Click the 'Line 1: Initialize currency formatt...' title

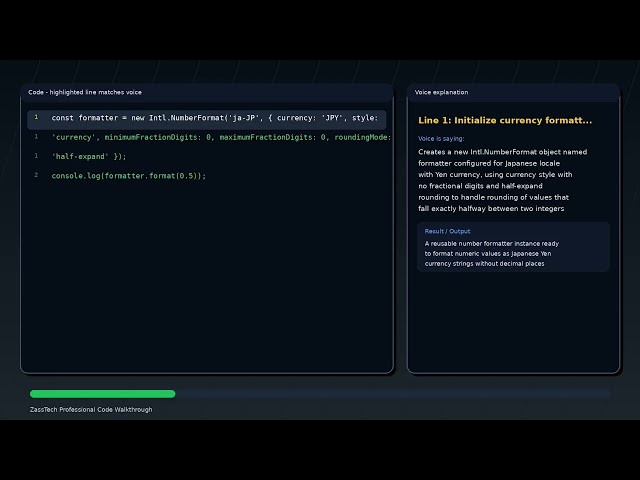tap(505, 120)
